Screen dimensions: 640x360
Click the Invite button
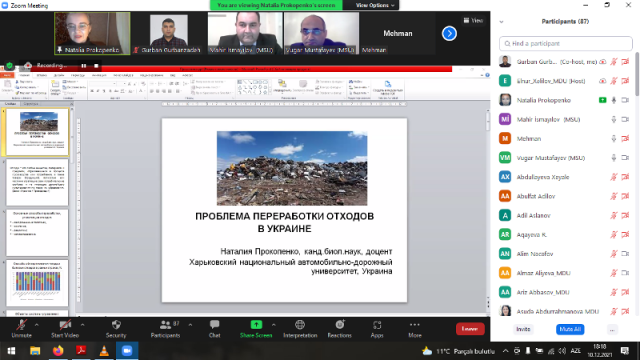click(x=523, y=329)
